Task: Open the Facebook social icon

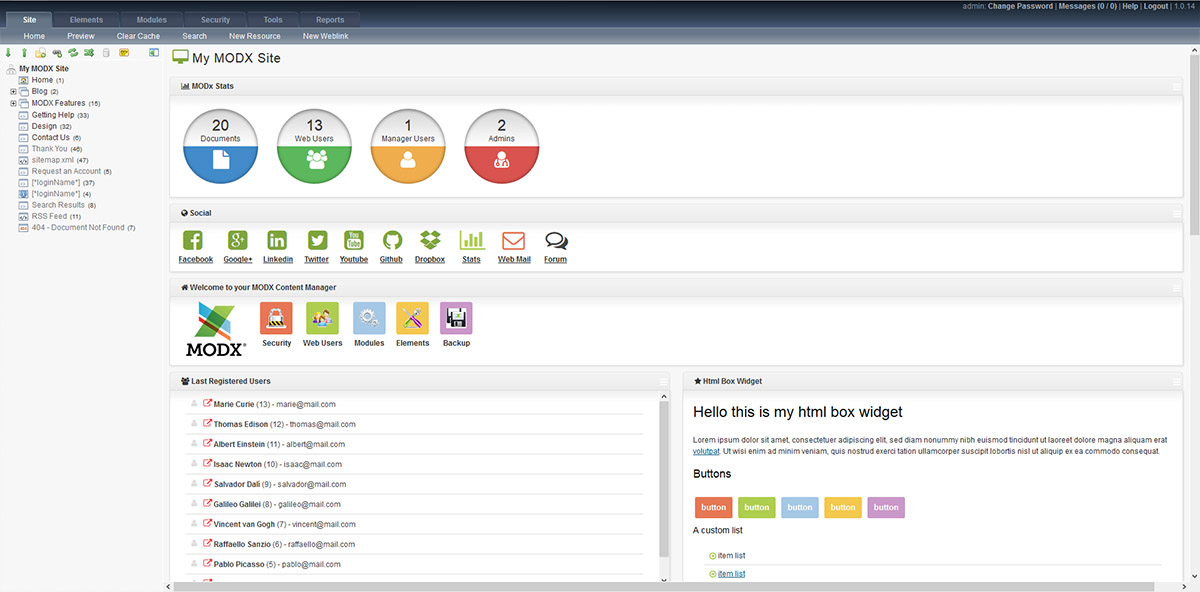Action: 193,240
